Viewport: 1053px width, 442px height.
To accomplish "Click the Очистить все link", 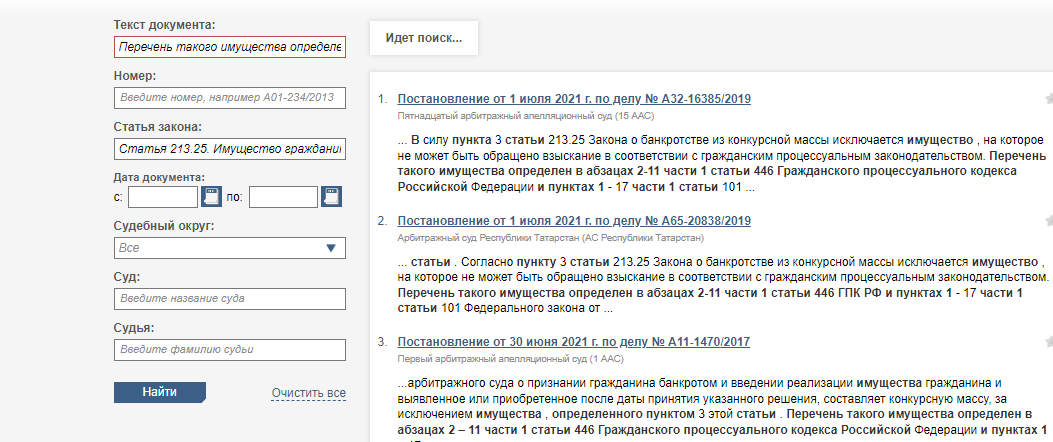I will [x=308, y=393].
